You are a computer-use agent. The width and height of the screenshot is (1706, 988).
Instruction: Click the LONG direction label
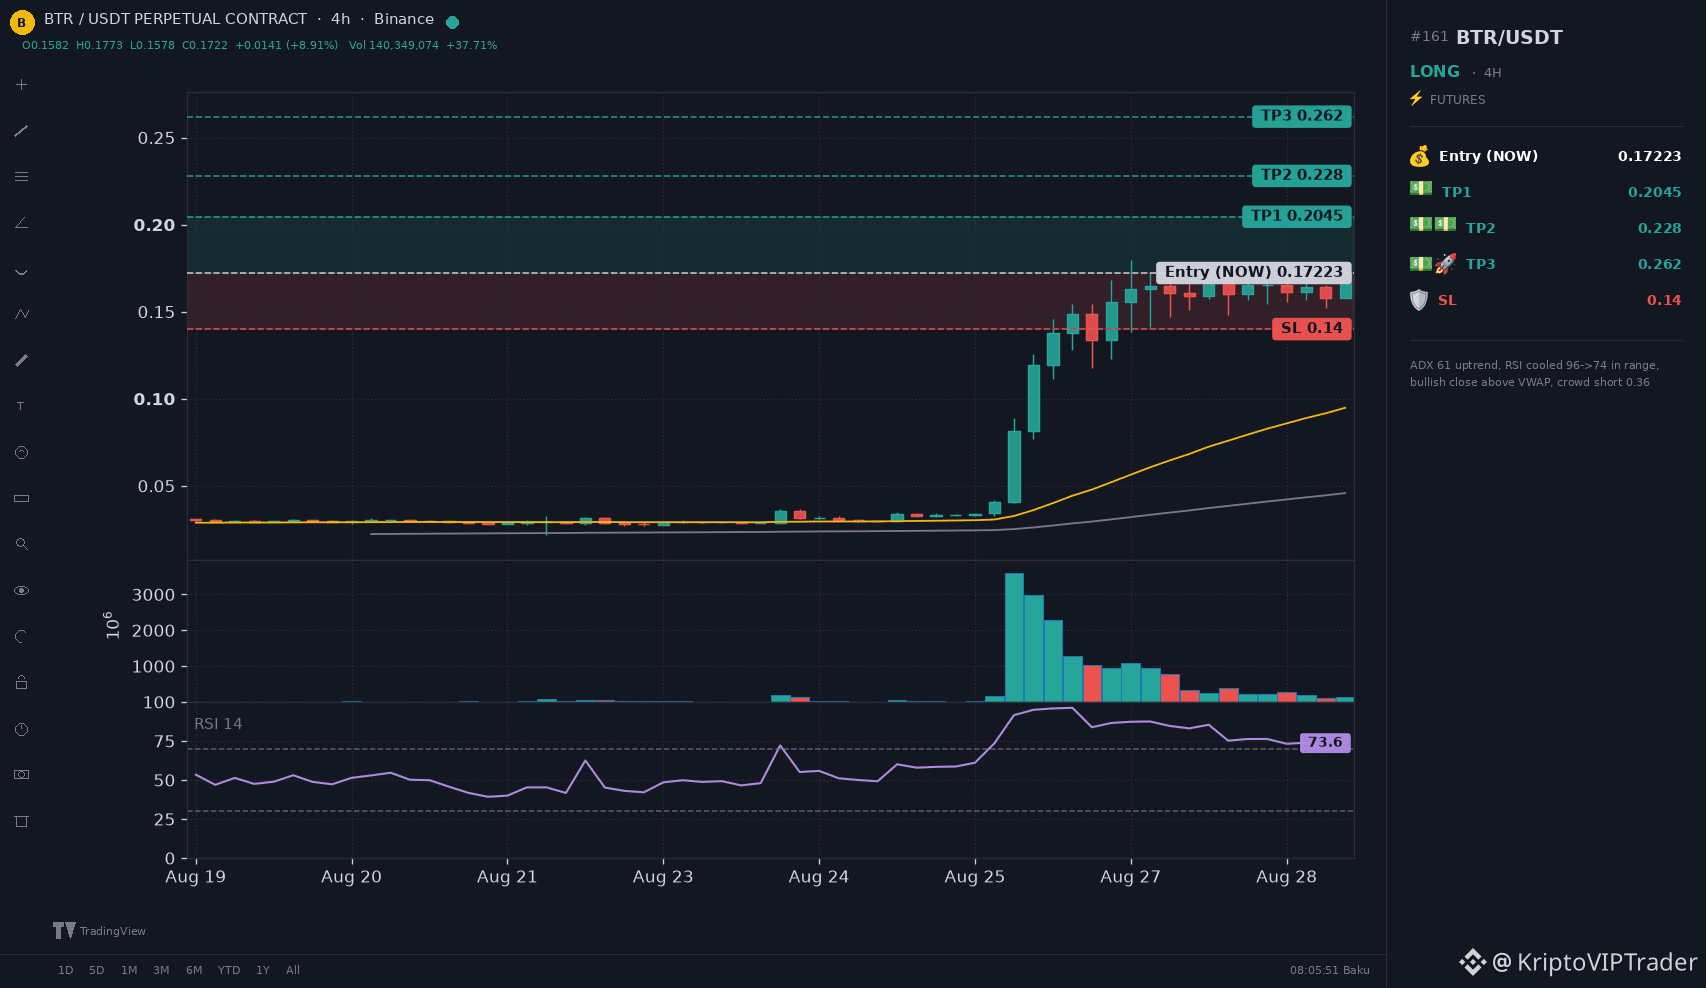[x=1435, y=72]
